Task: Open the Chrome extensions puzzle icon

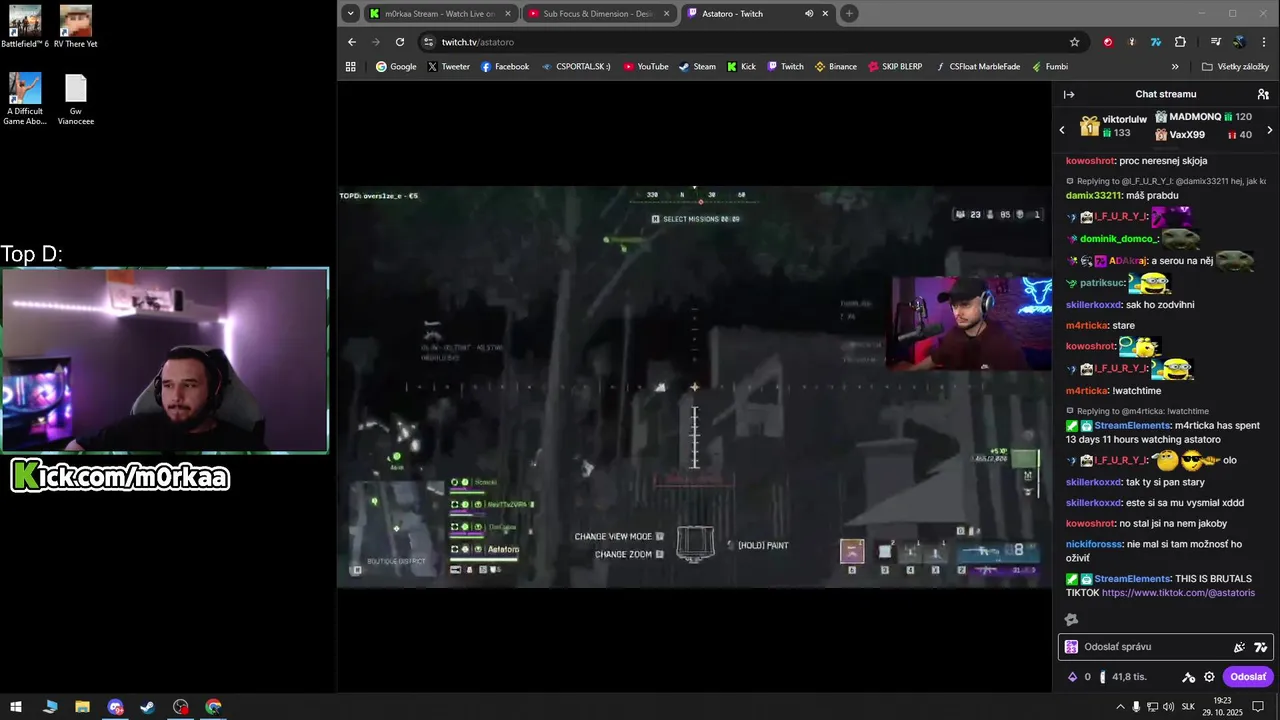Action: (1180, 42)
